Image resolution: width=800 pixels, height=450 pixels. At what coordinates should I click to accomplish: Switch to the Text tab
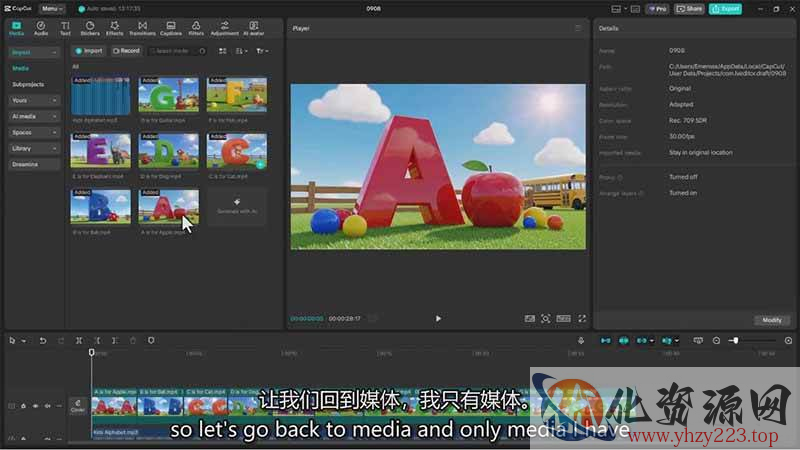click(65, 28)
